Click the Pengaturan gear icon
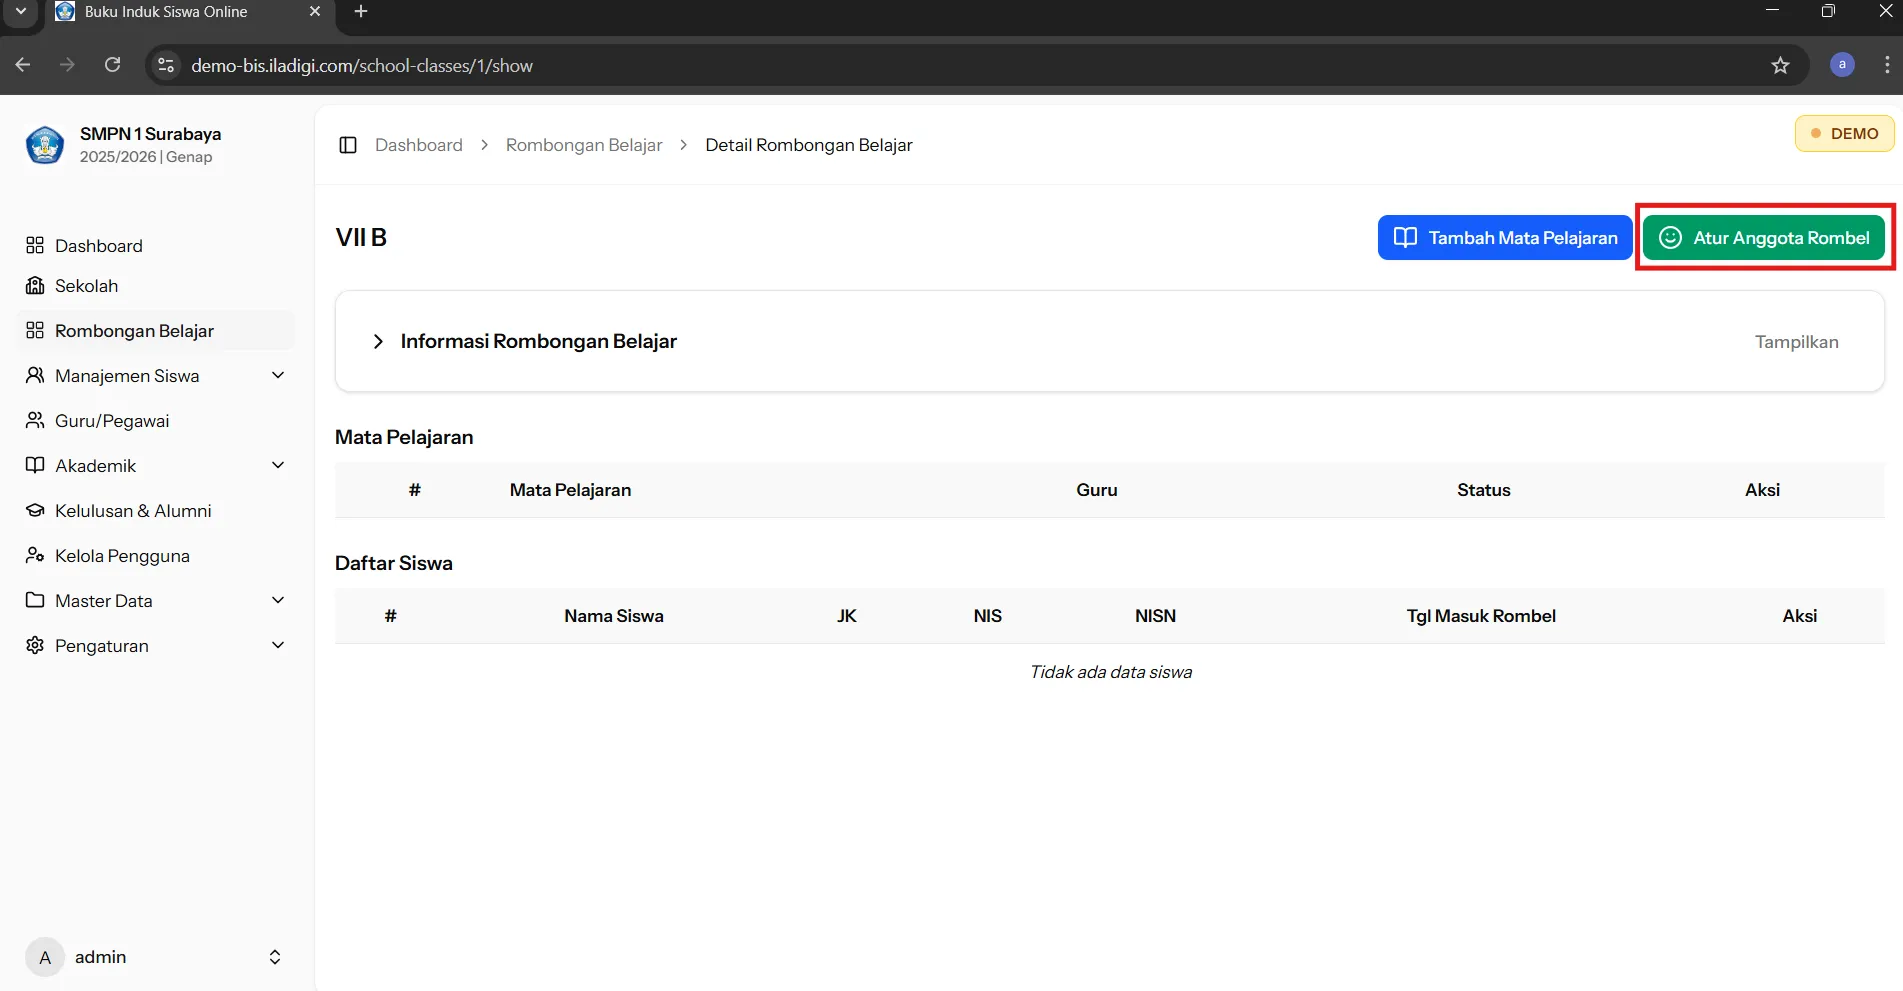This screenshot has width=1903, height=991. [35, 645]
